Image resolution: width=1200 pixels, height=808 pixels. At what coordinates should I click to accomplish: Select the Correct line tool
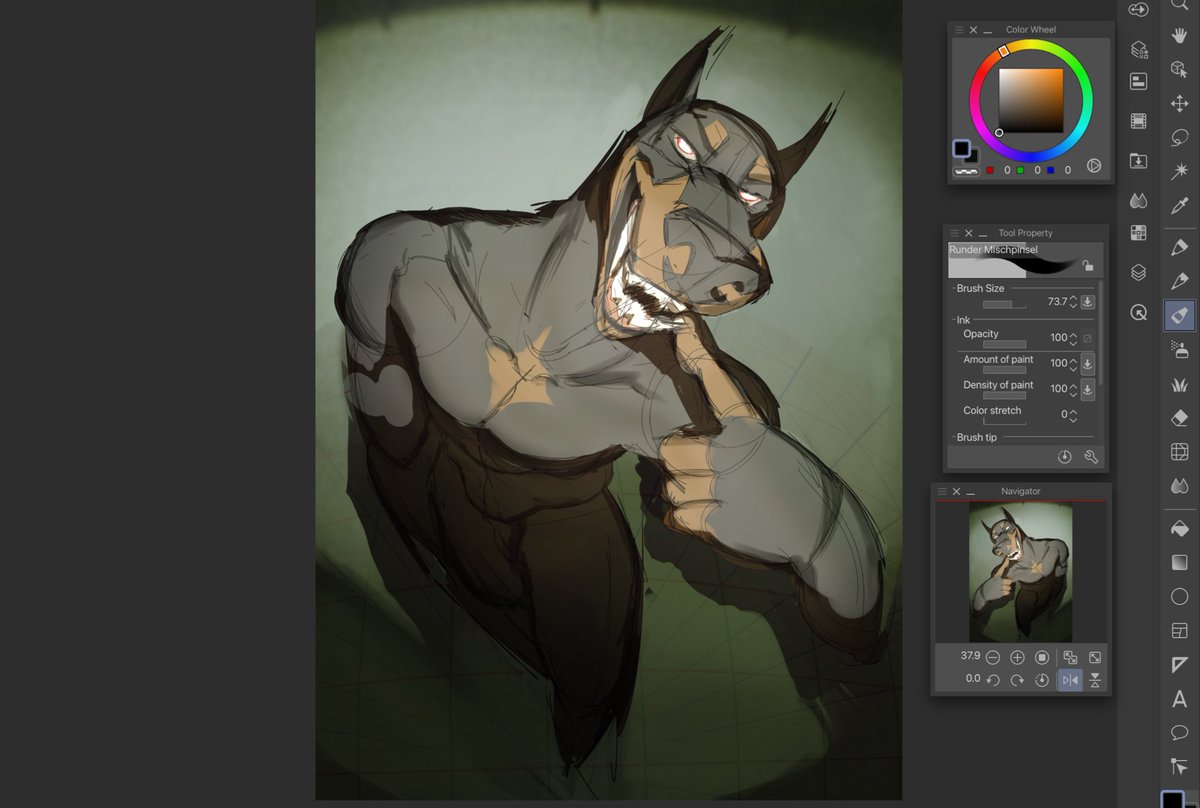[1179, 767]
